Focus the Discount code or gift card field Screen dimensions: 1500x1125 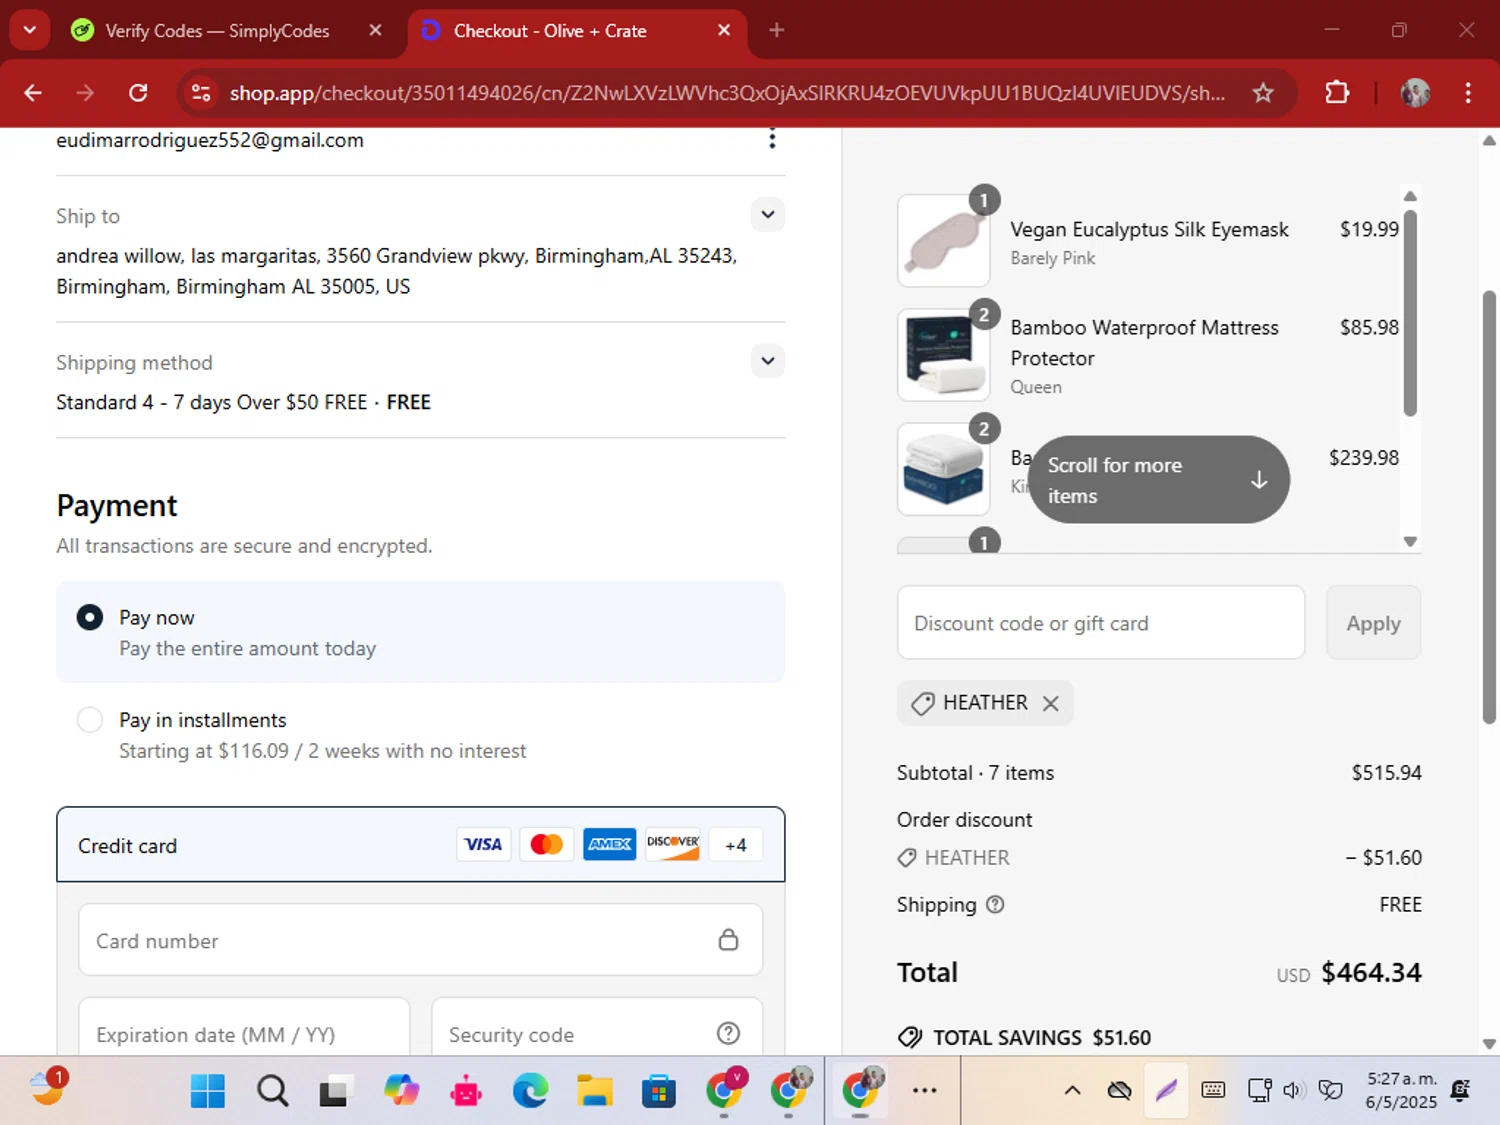pyautogui.click(x=1101, y=623)
